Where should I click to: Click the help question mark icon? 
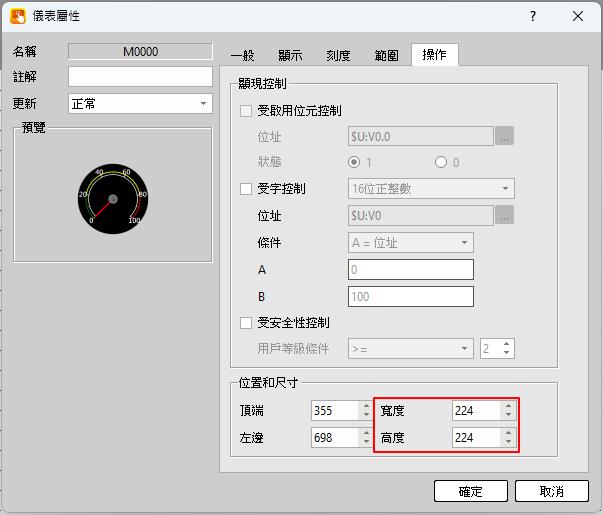coord(532,17)
